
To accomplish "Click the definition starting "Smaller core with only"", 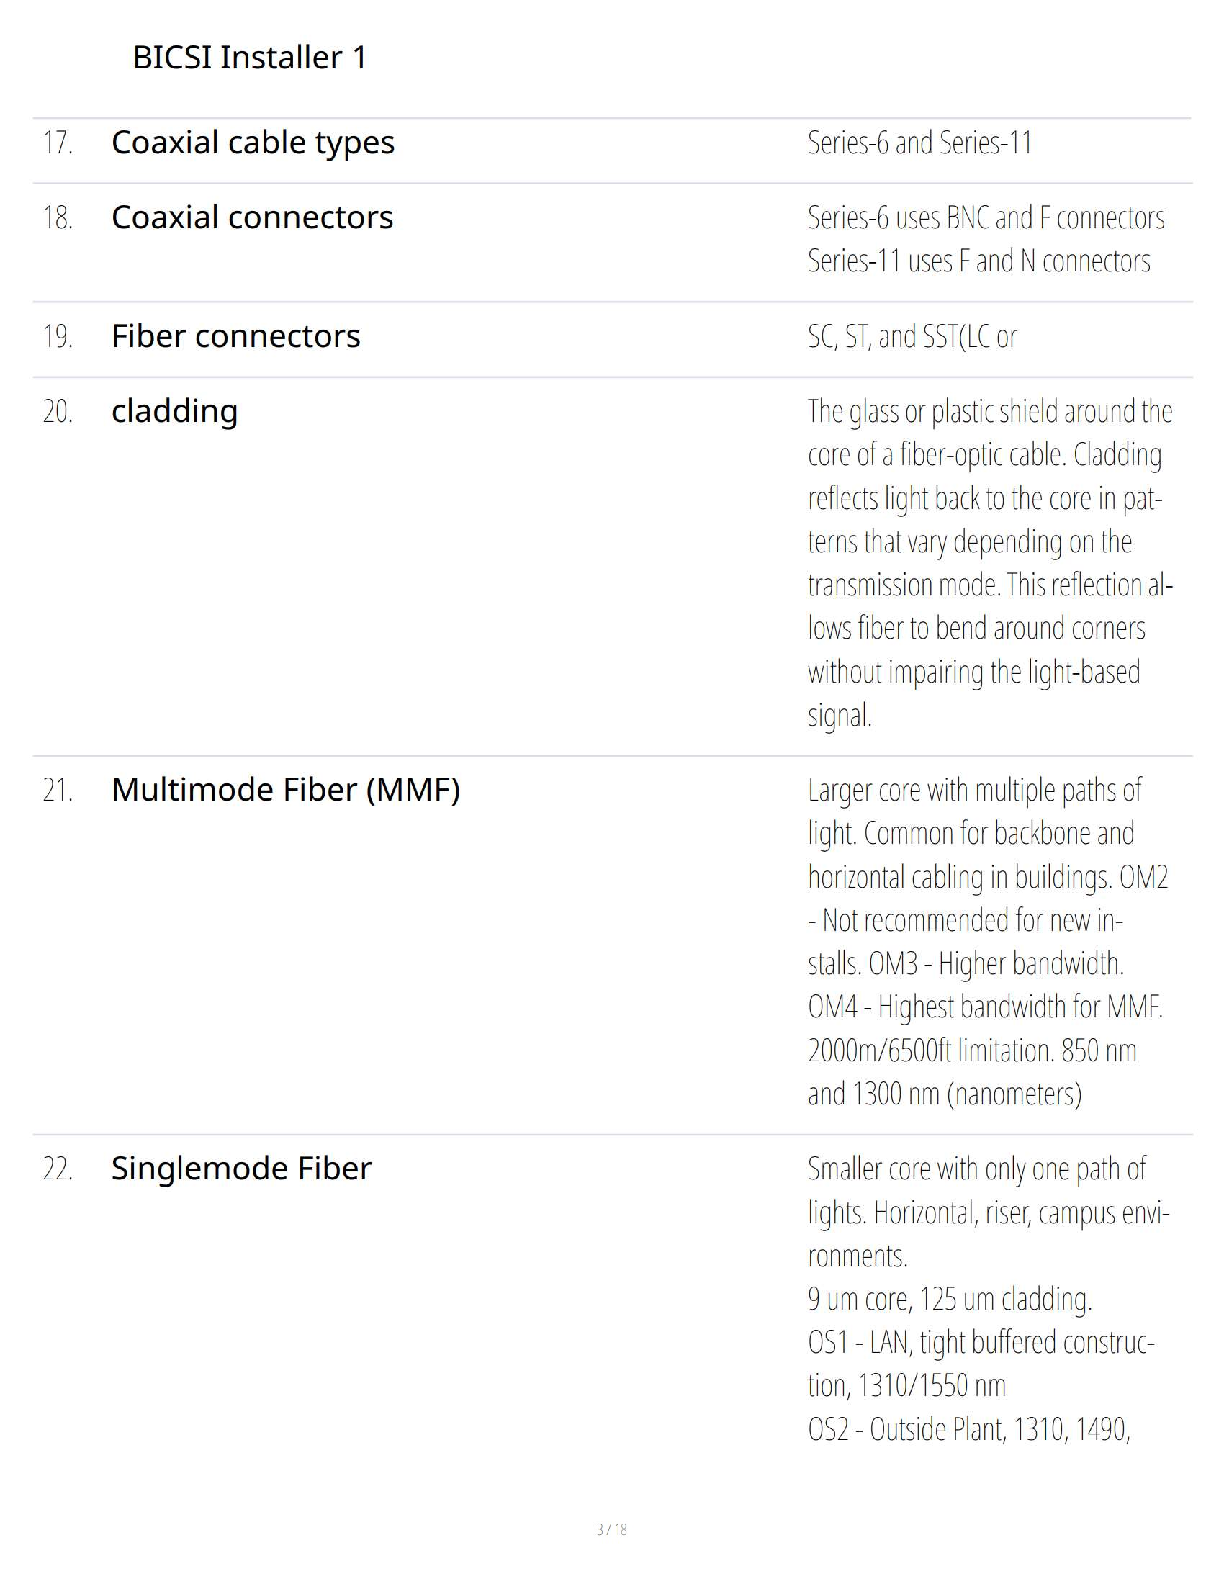I will (987, 1298).
